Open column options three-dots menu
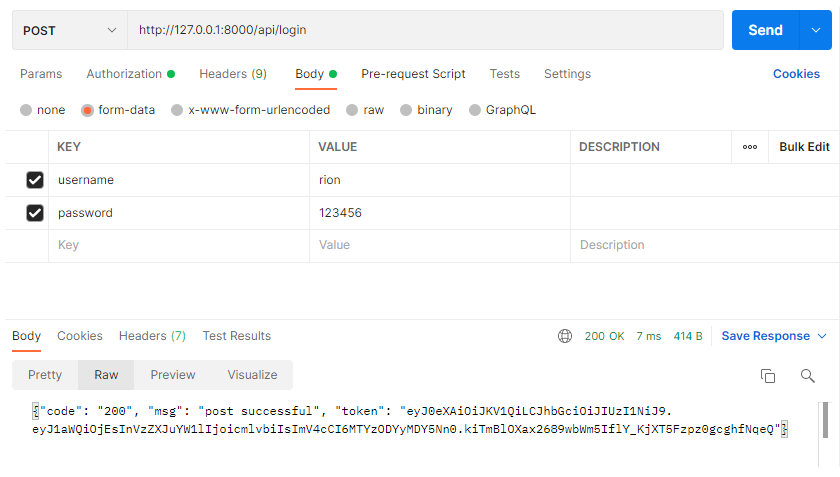This screenshot has width=840, height=477. pyautogui.click(x=750, y=147)
